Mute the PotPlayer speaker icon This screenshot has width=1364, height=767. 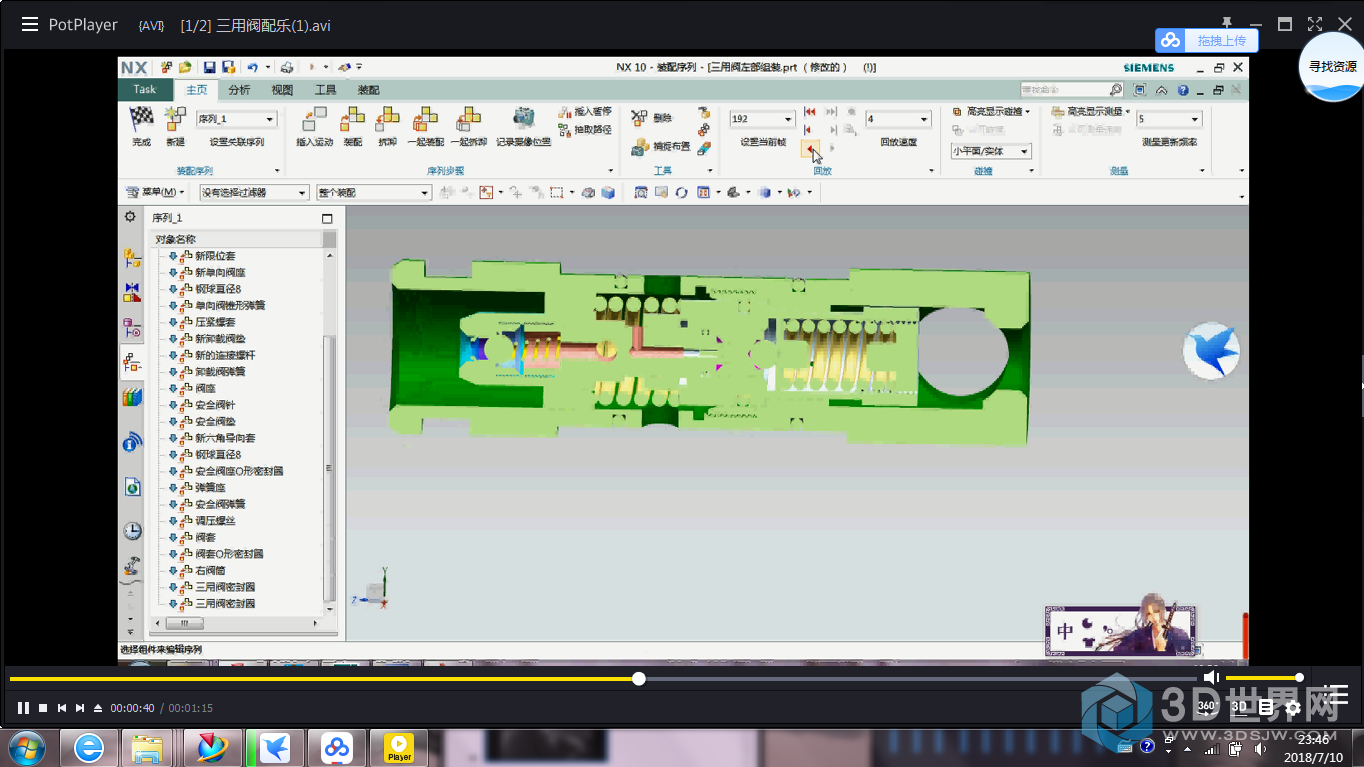(1211, 678)
